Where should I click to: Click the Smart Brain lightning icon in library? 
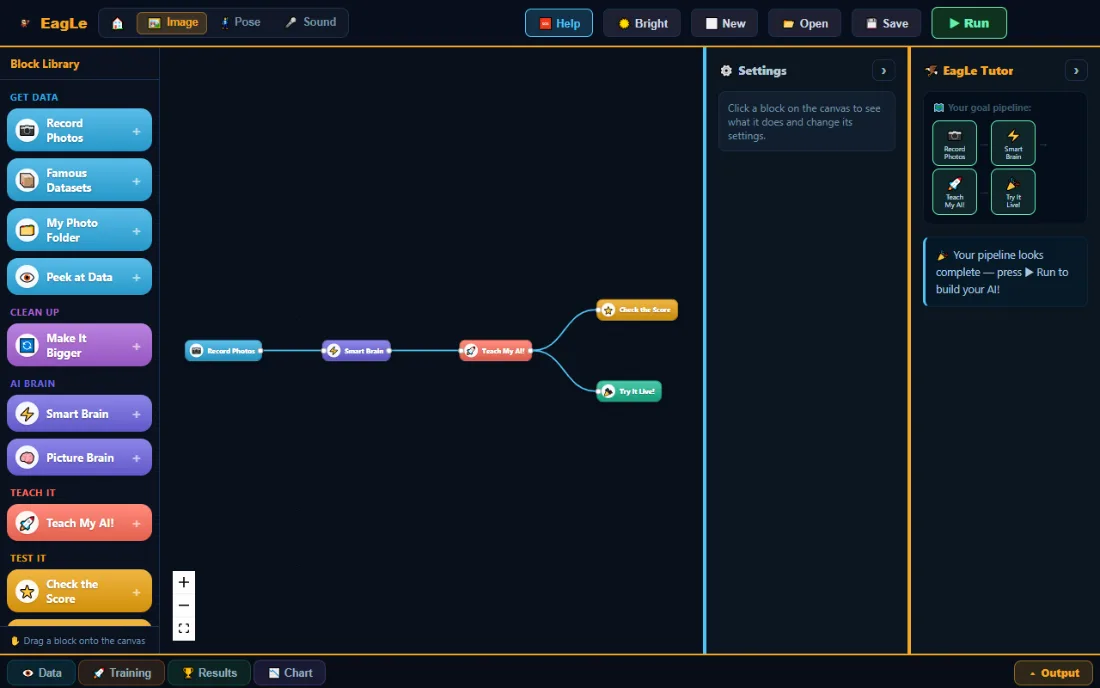(27, 414)
